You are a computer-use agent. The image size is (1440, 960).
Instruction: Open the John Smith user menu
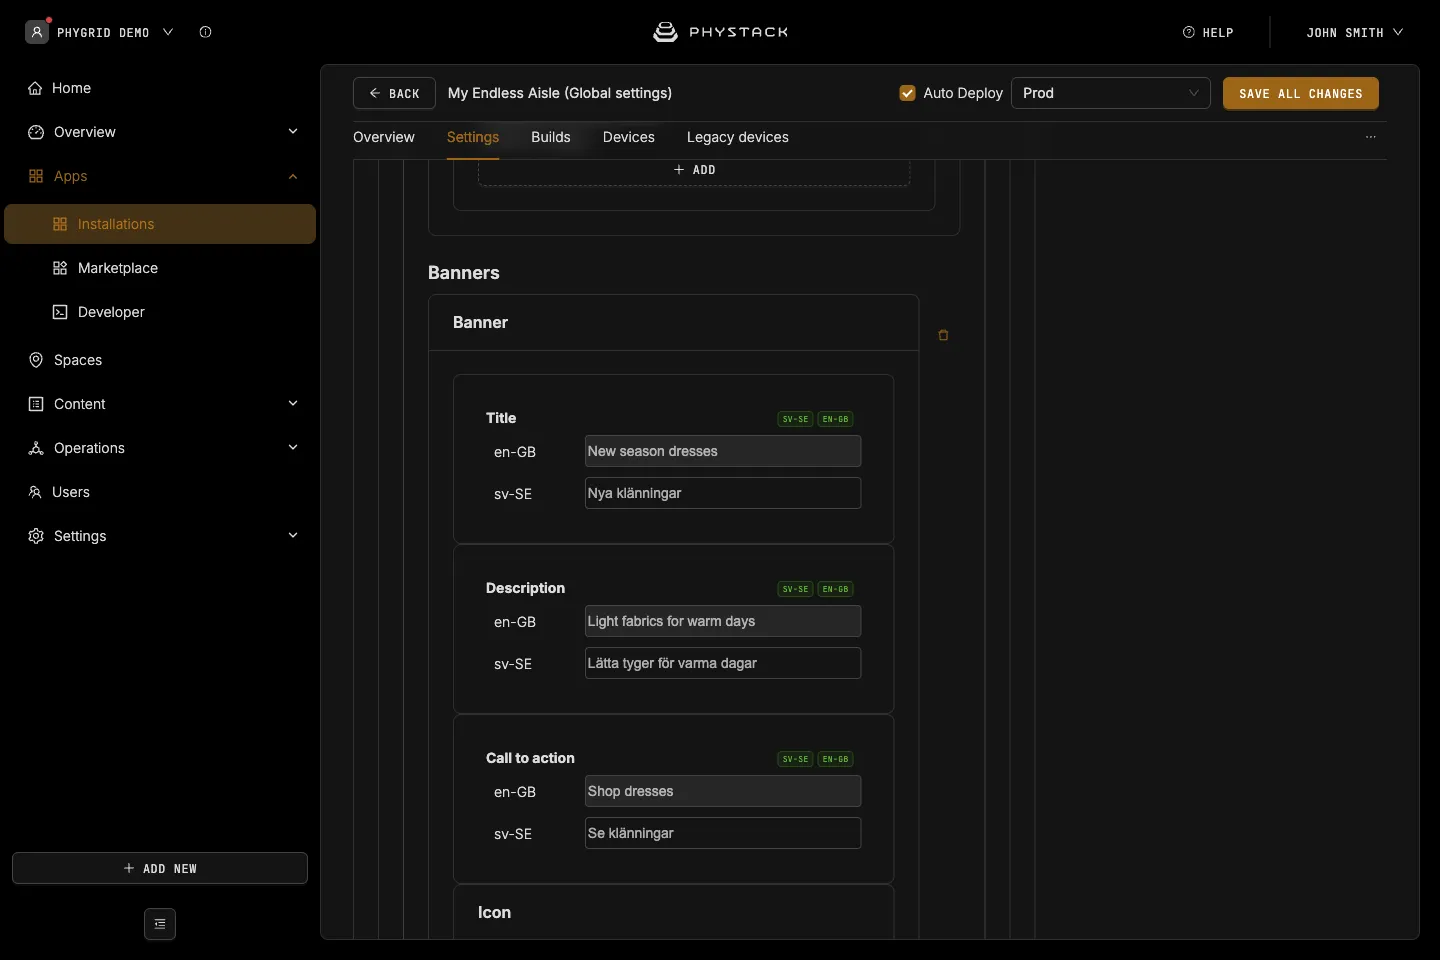(1355, 32)
